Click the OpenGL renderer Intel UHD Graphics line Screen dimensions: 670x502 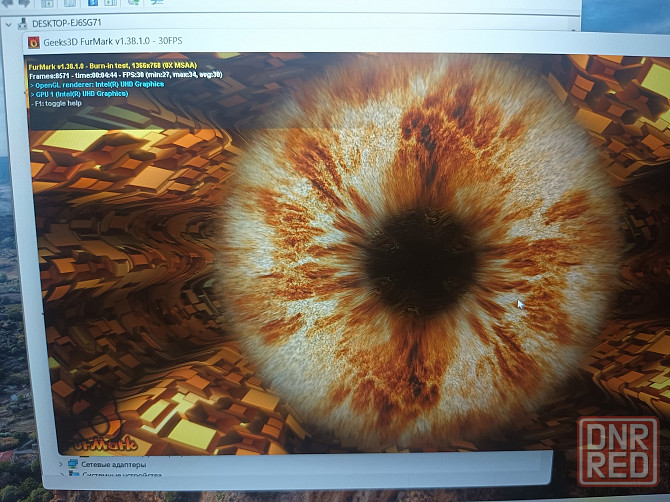coord(97,85)
